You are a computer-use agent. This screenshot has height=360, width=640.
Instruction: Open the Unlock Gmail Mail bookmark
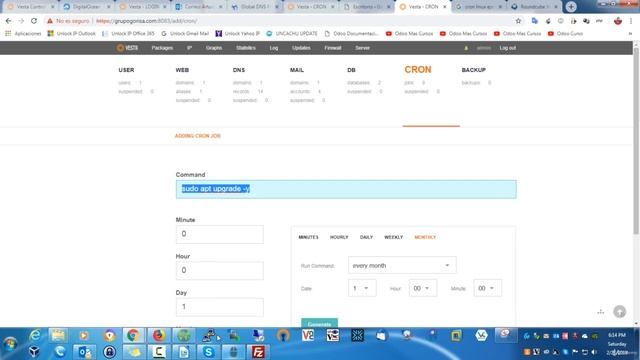[x=185, y=33]
